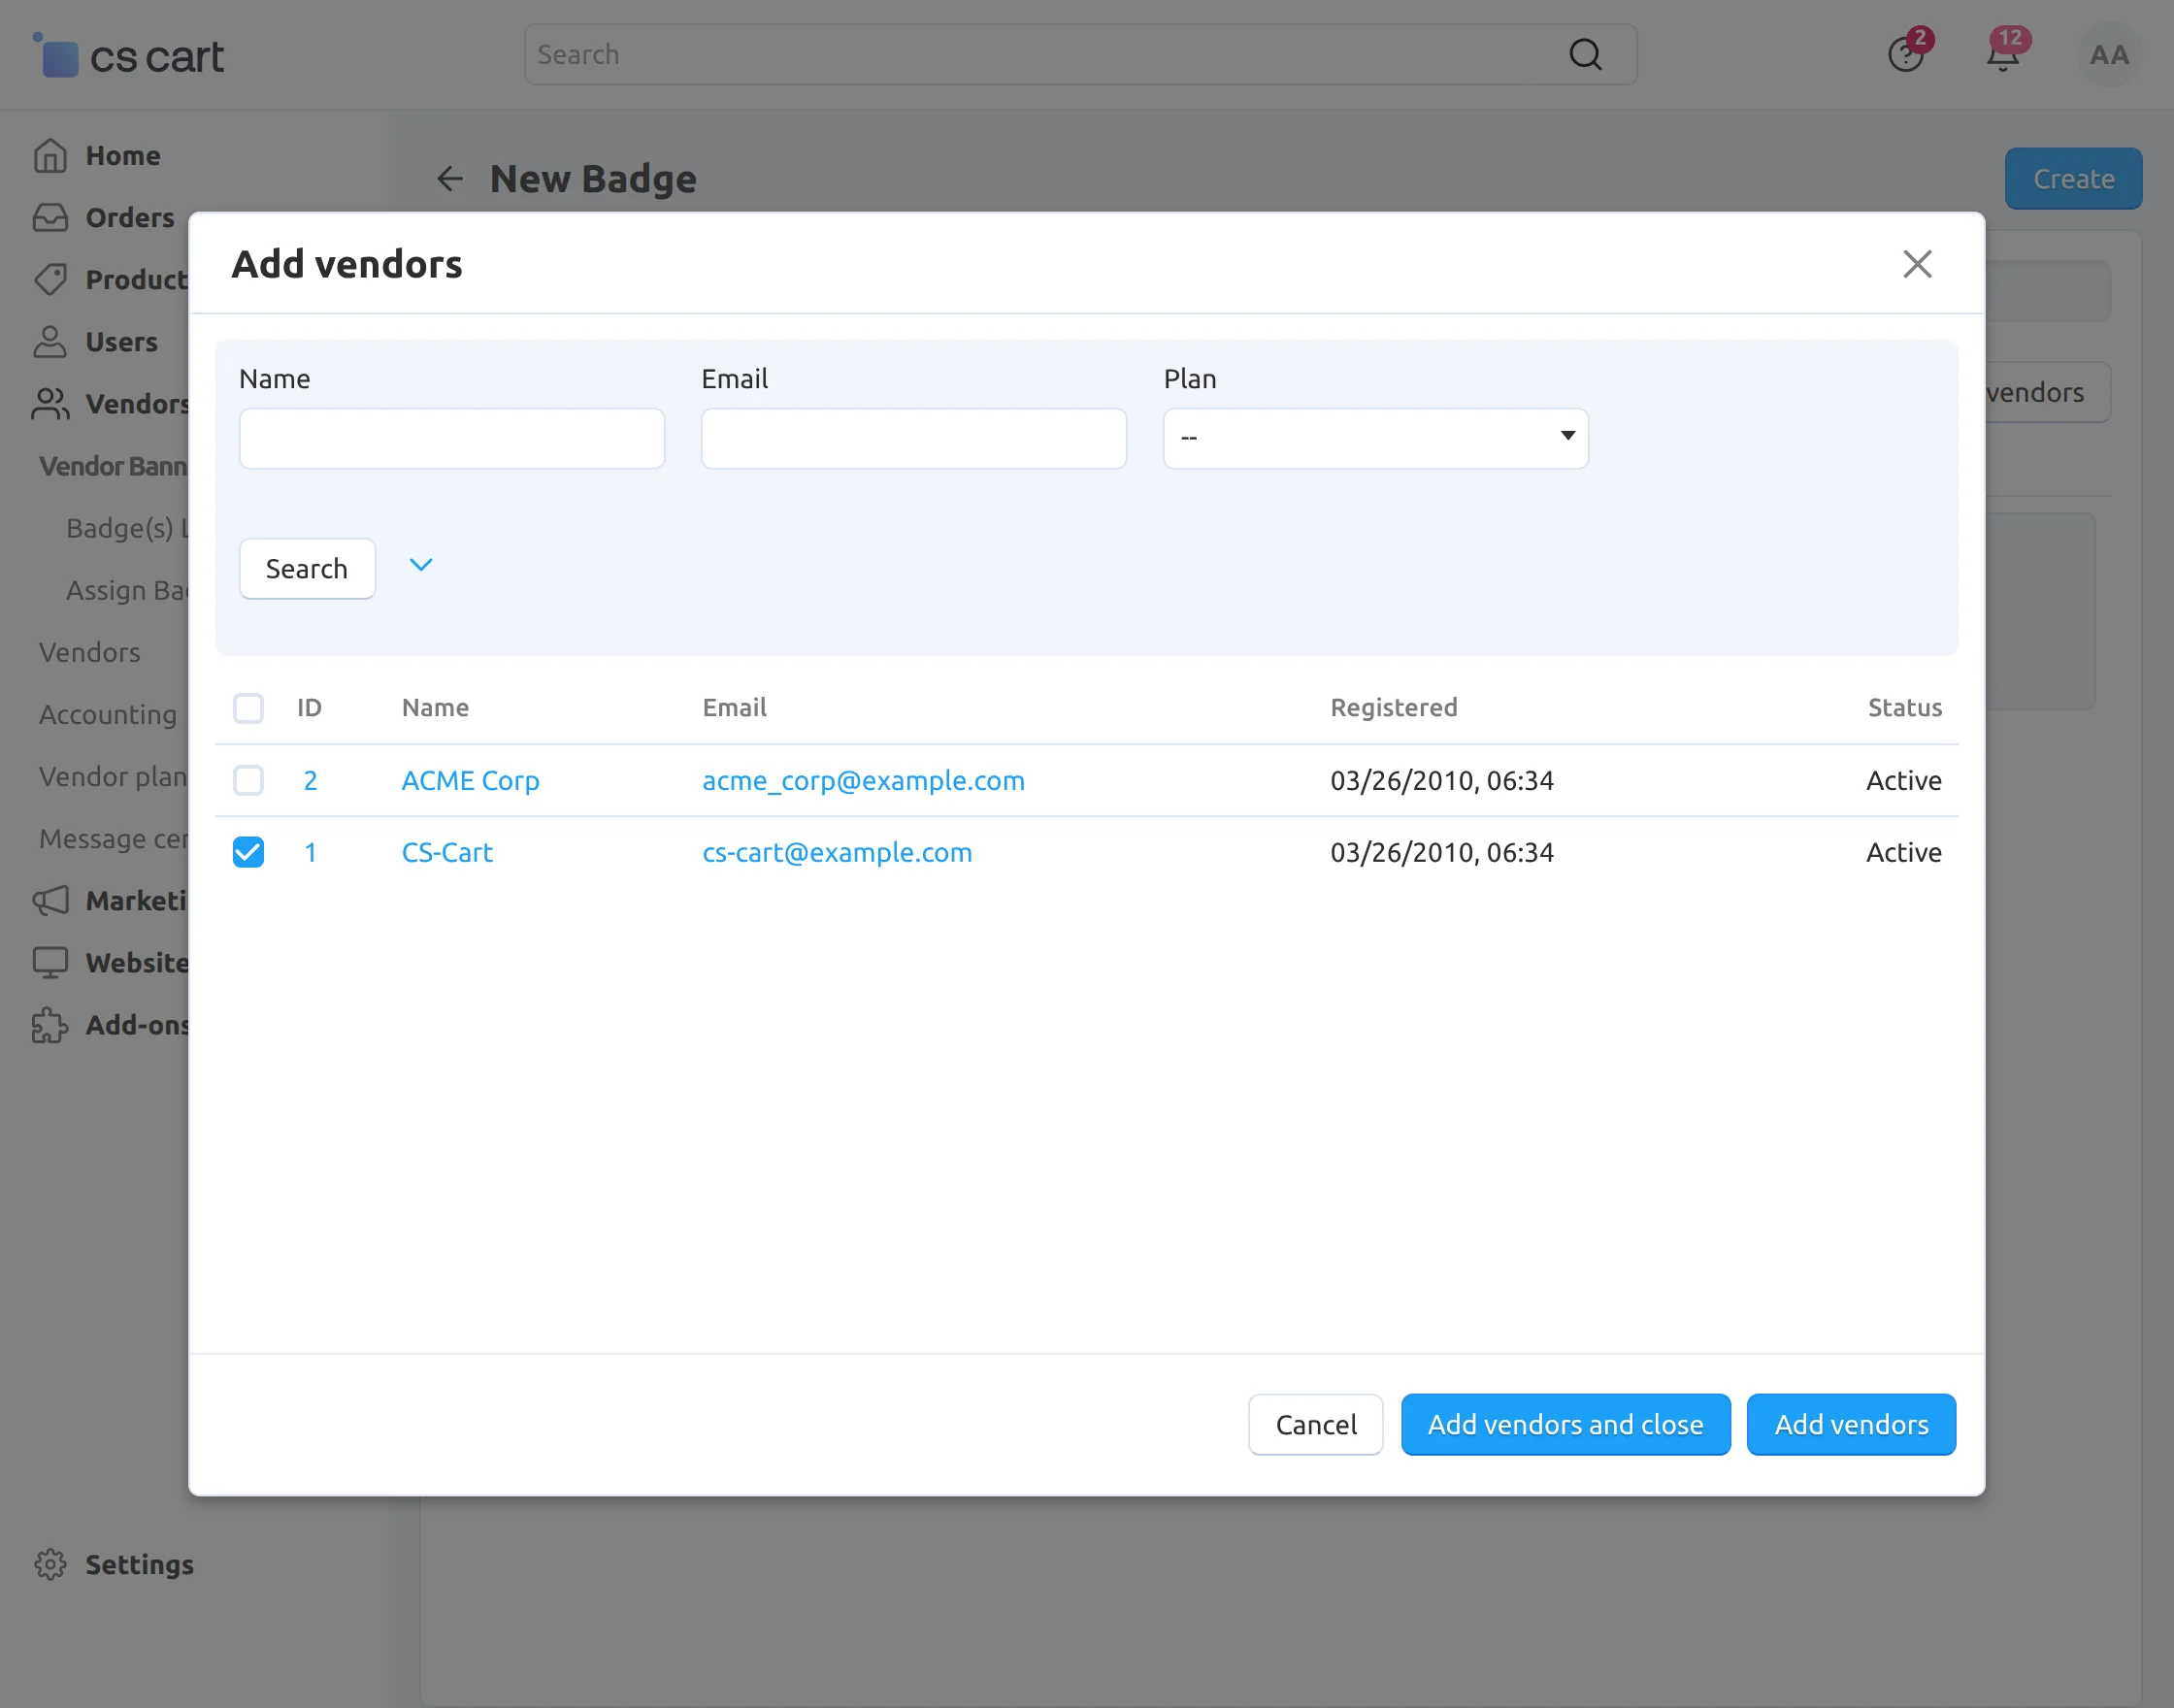Open Orders menu in the sidebar

click(x=129, y=218)
